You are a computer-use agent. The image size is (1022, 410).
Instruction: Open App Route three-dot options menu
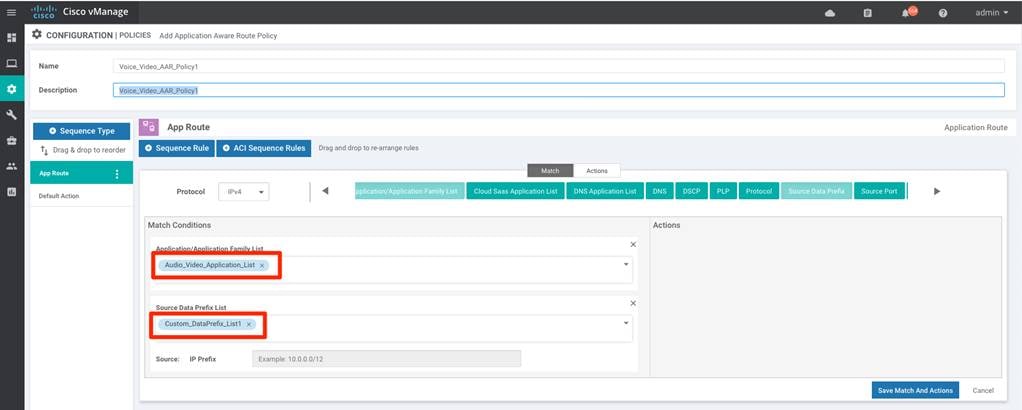click(x=117, y=173)
